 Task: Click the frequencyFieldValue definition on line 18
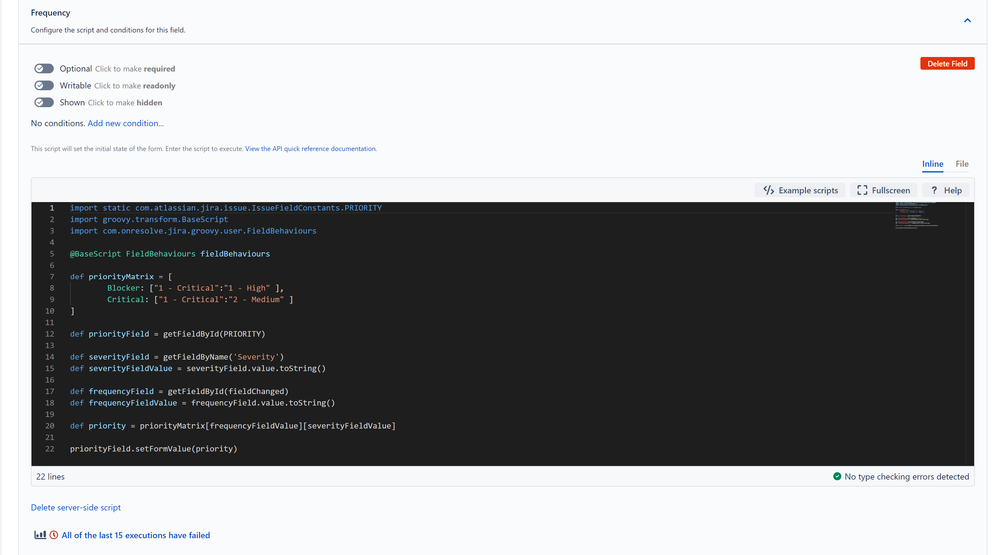point(202,403)
